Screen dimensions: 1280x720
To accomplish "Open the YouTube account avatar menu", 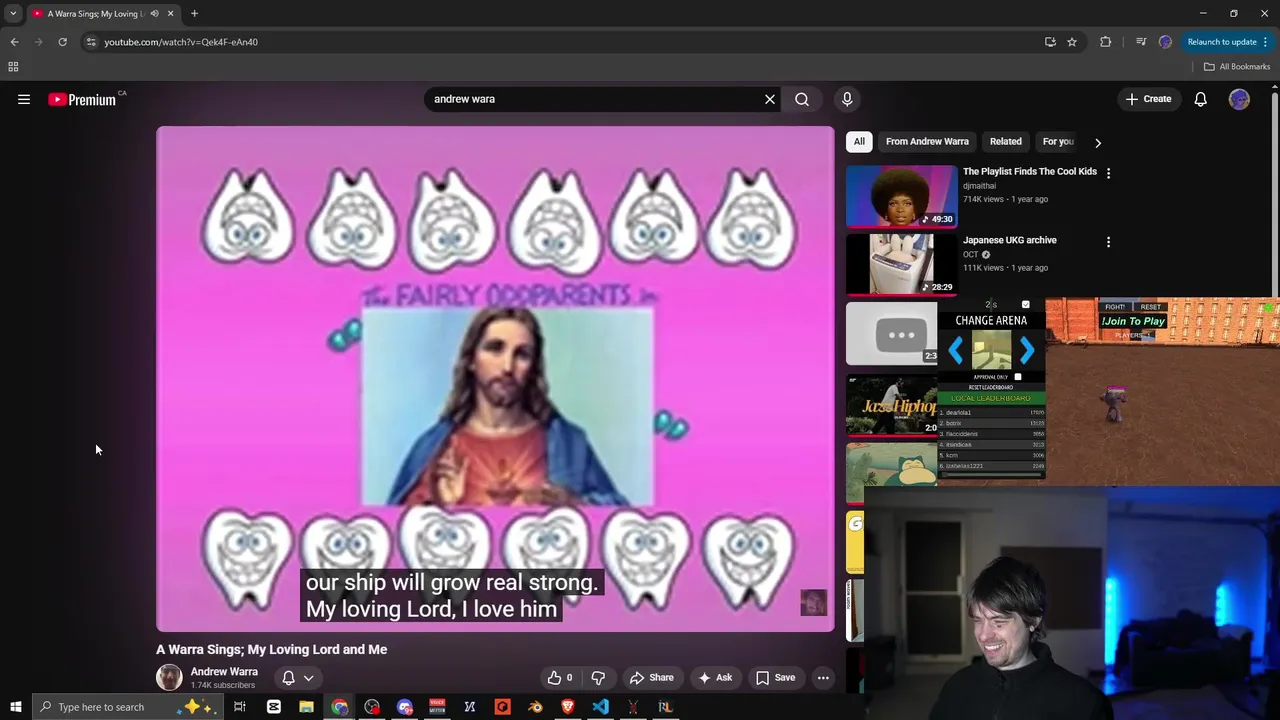I will 1239,99.
